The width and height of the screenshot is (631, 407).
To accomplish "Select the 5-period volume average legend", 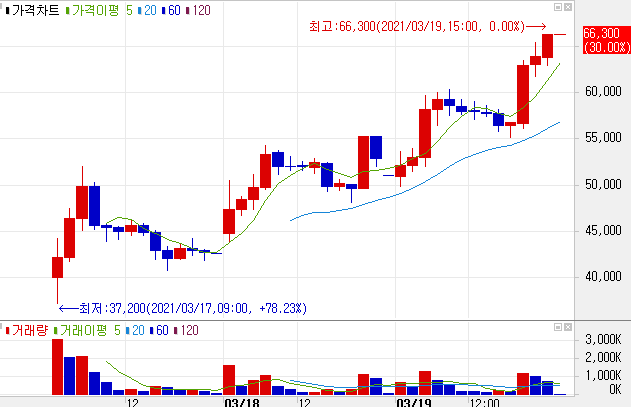I will [x=117, y=331].
